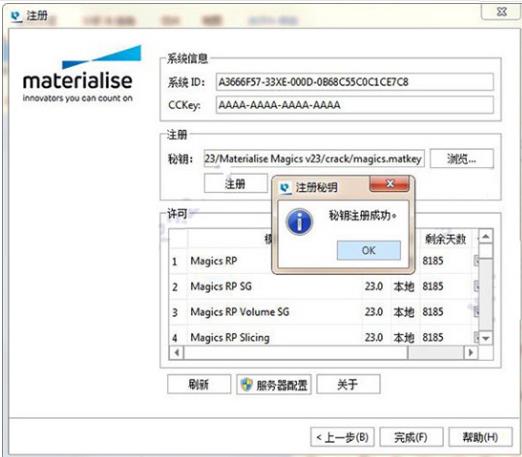Image resolution: width=522 pixels, height=457 pixels.
Task: Go back with 上一步(B) button
Action: click(x=342, y=437)
